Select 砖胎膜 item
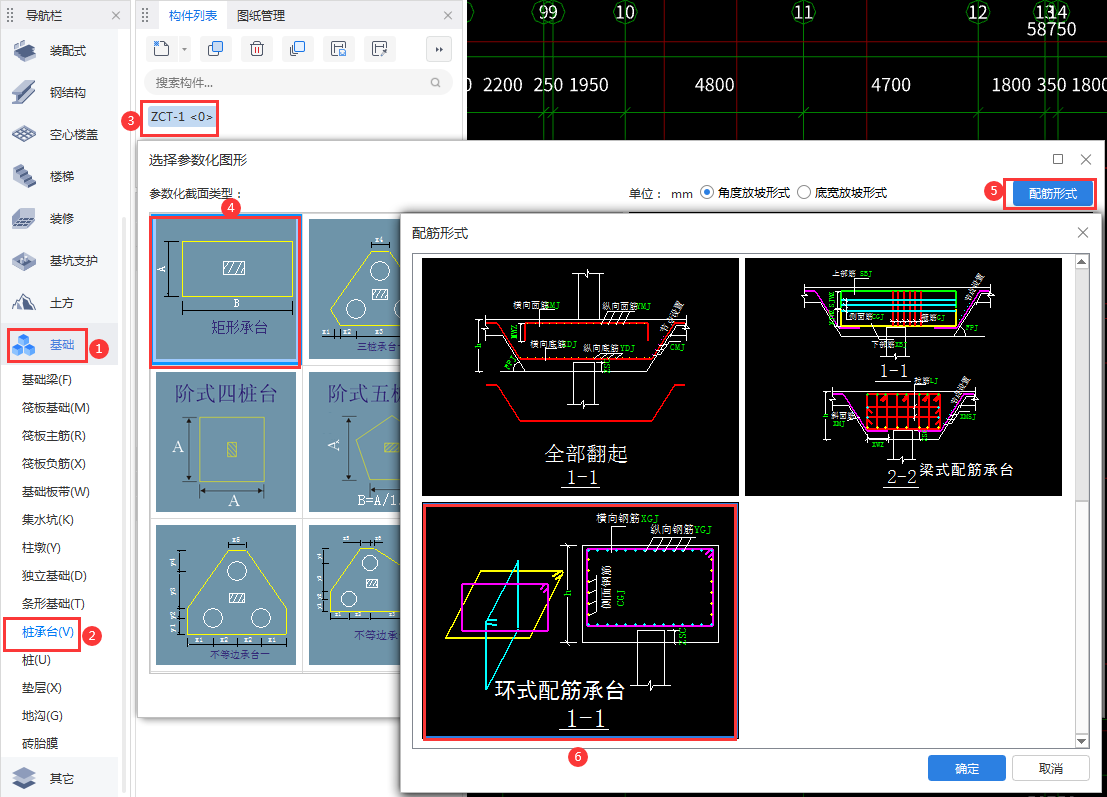 coord(40,743)
